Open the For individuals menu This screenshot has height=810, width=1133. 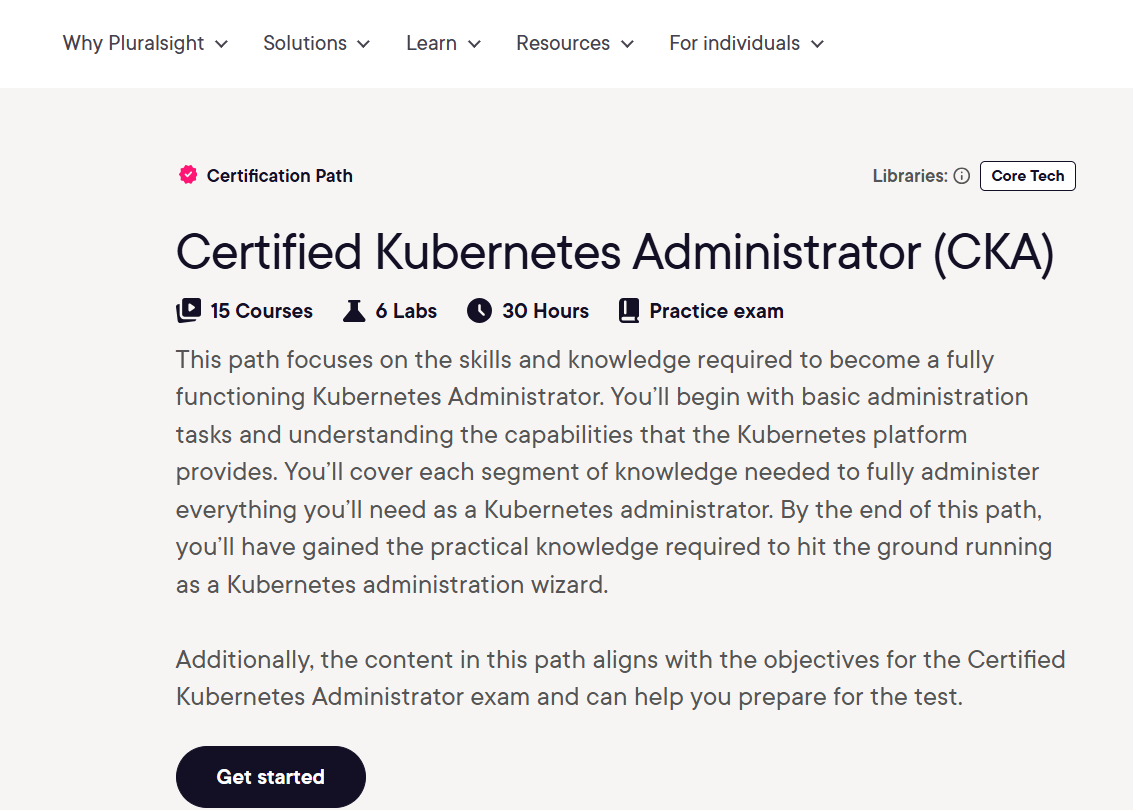(746, 43)
